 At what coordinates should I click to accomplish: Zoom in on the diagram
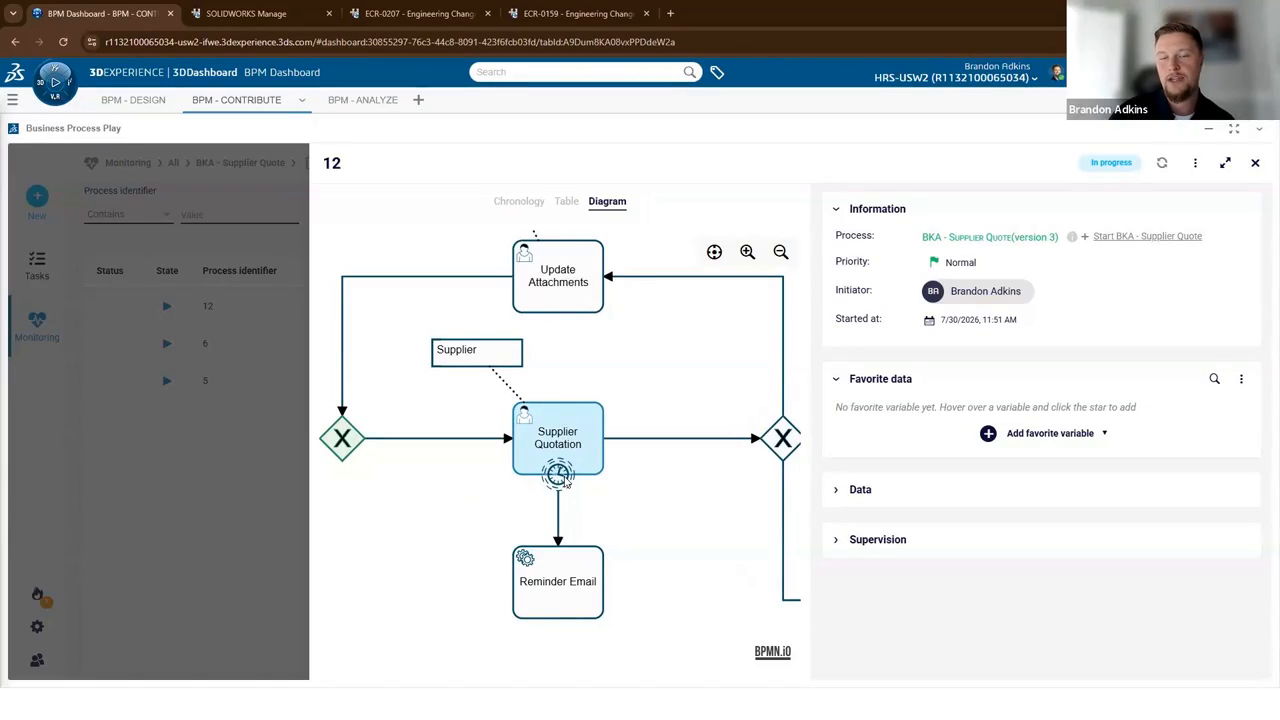[x=747, y=253]
